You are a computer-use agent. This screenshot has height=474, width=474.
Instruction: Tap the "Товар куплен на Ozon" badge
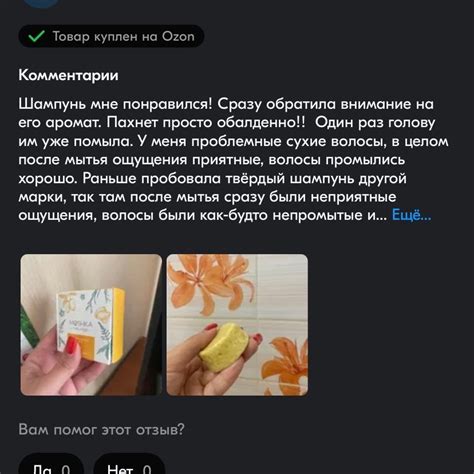(x=111, y=36)
